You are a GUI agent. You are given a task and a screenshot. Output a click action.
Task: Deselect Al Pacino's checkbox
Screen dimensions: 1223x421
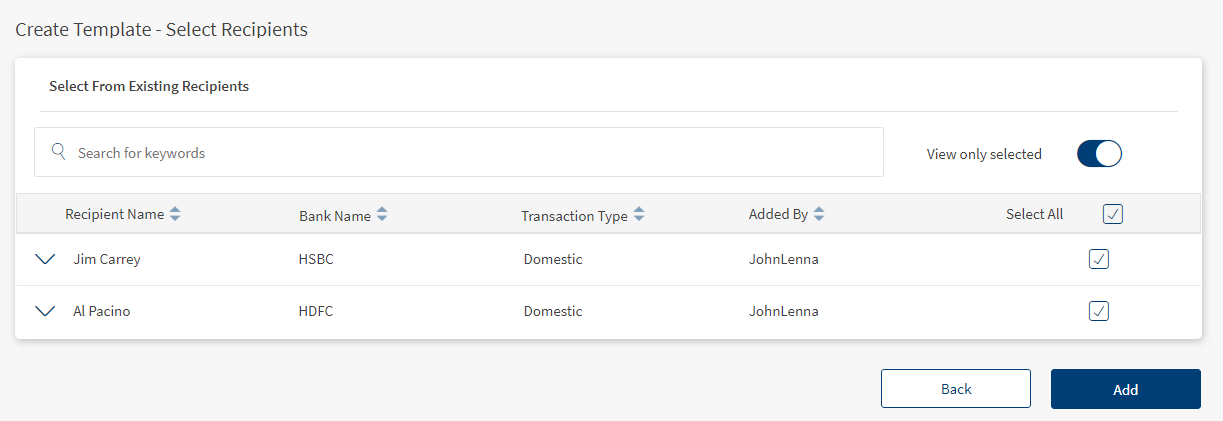point(1098,311)
